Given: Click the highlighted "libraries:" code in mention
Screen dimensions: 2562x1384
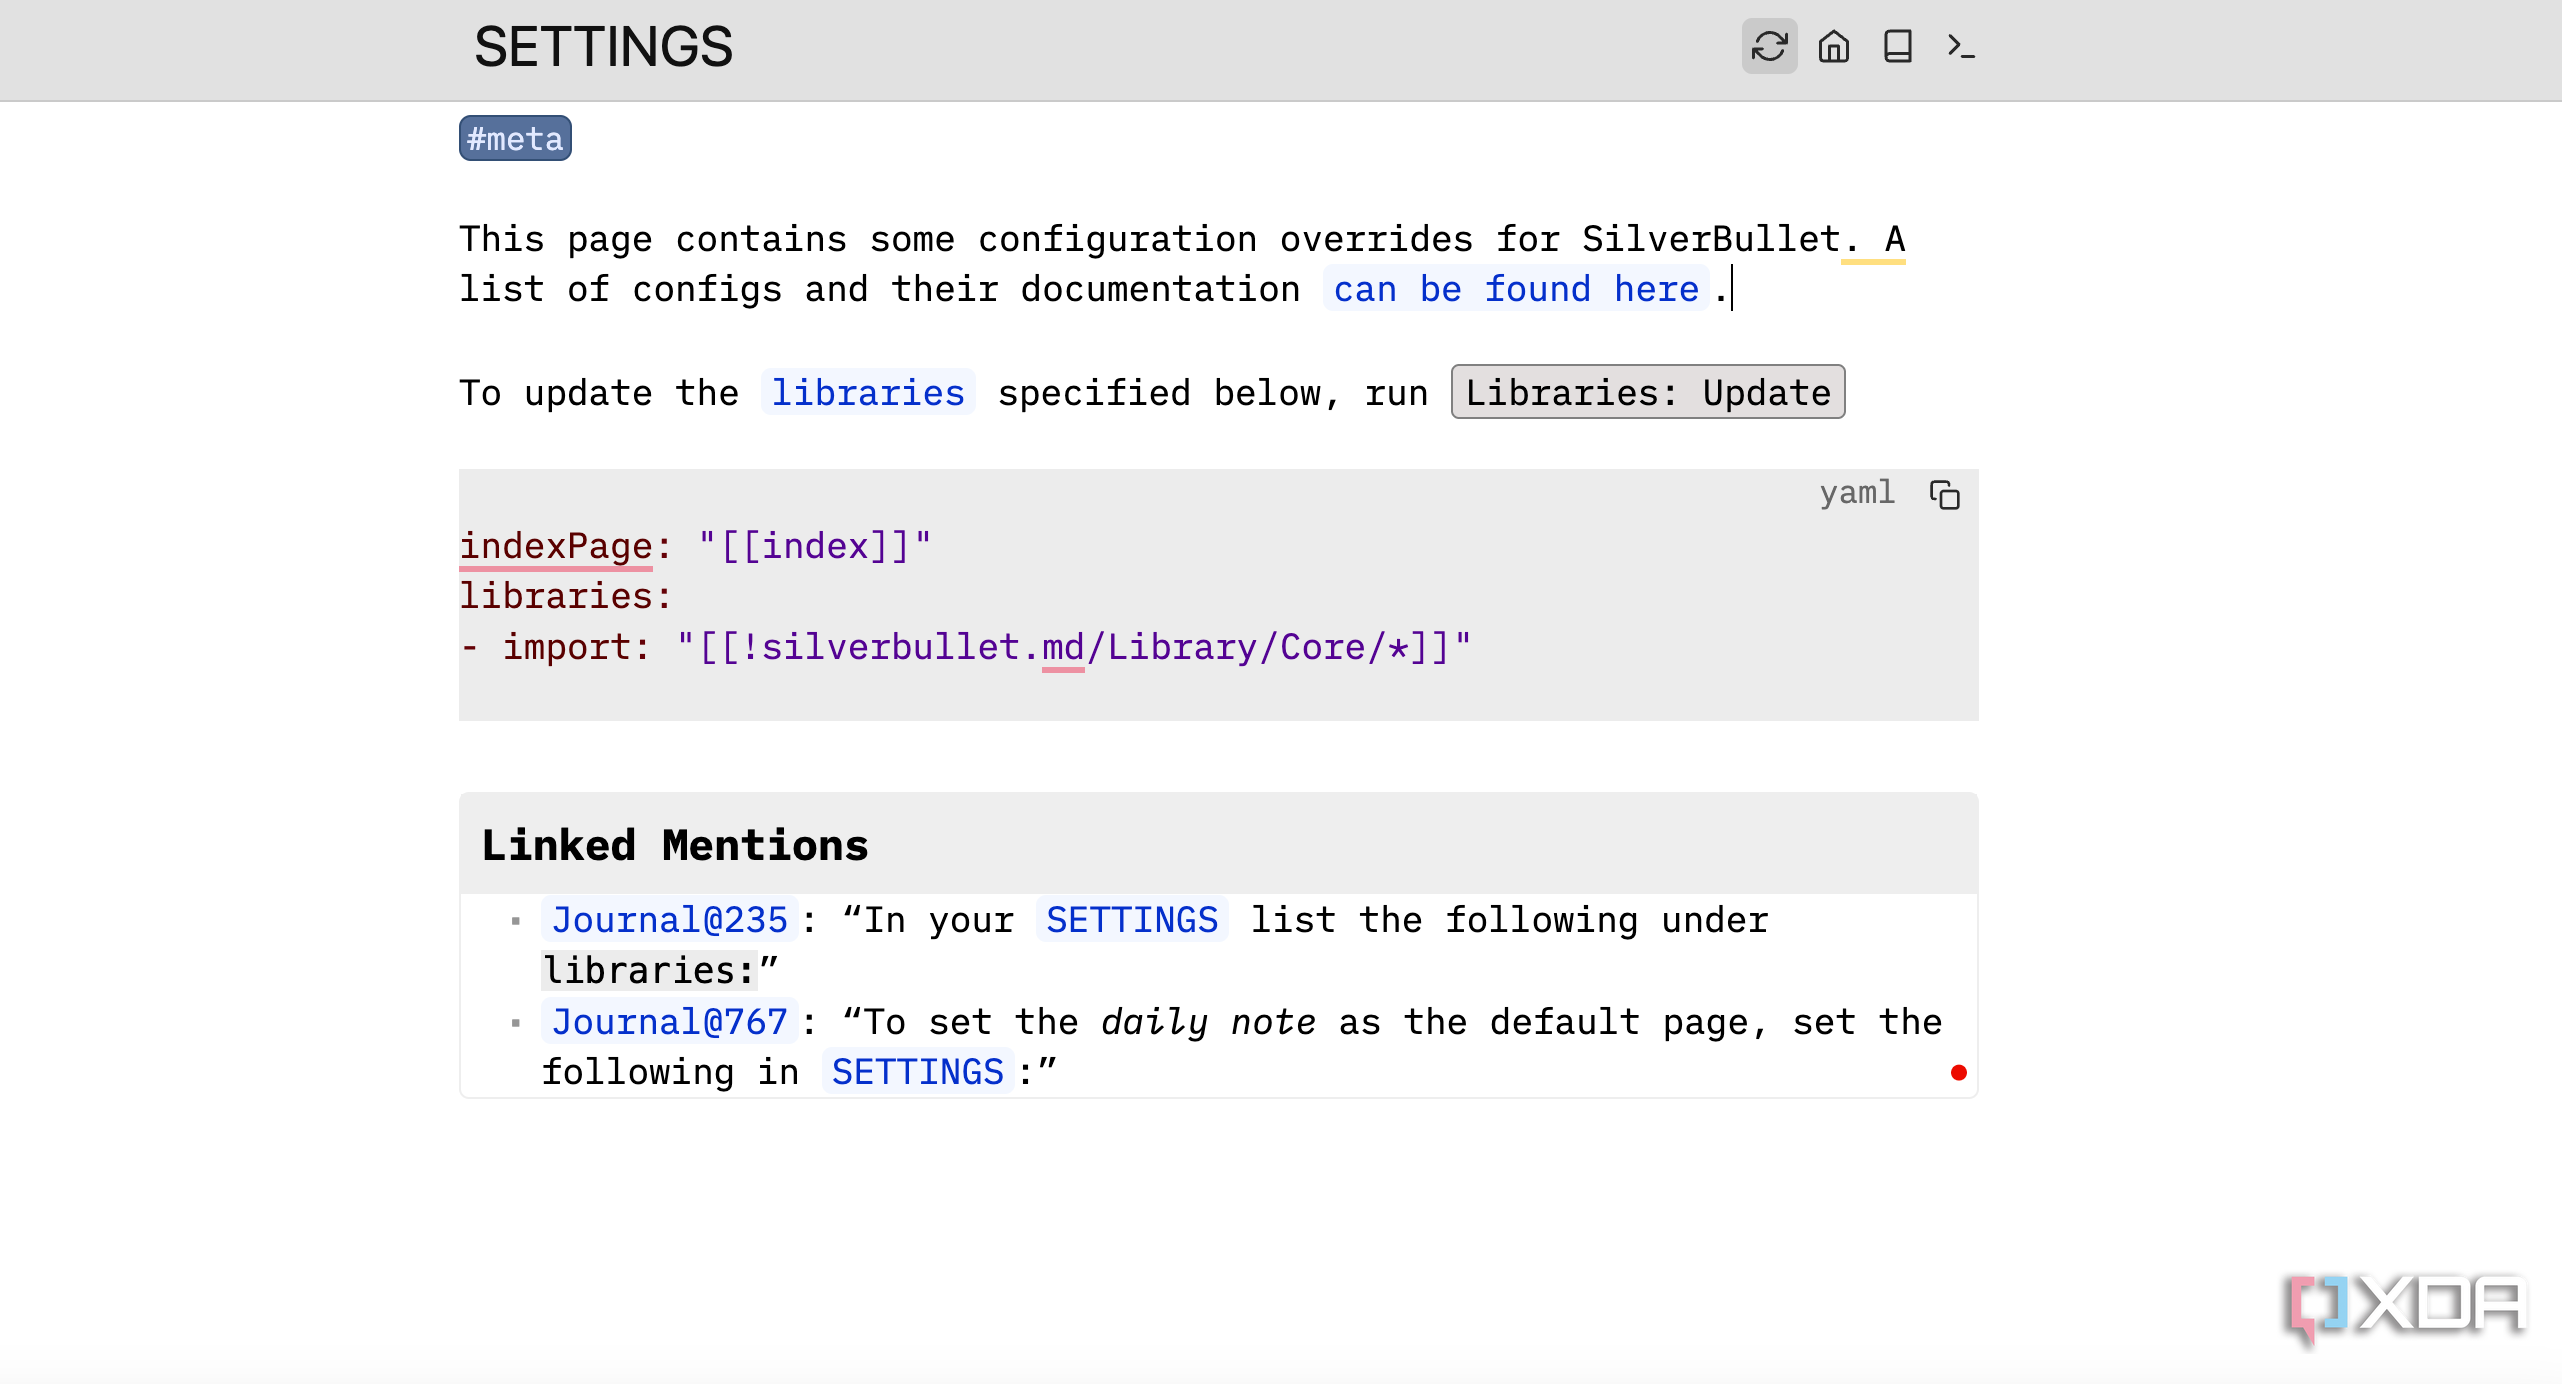Looking at the screenshot, I should pyautogui.click(x=649, y=970).
